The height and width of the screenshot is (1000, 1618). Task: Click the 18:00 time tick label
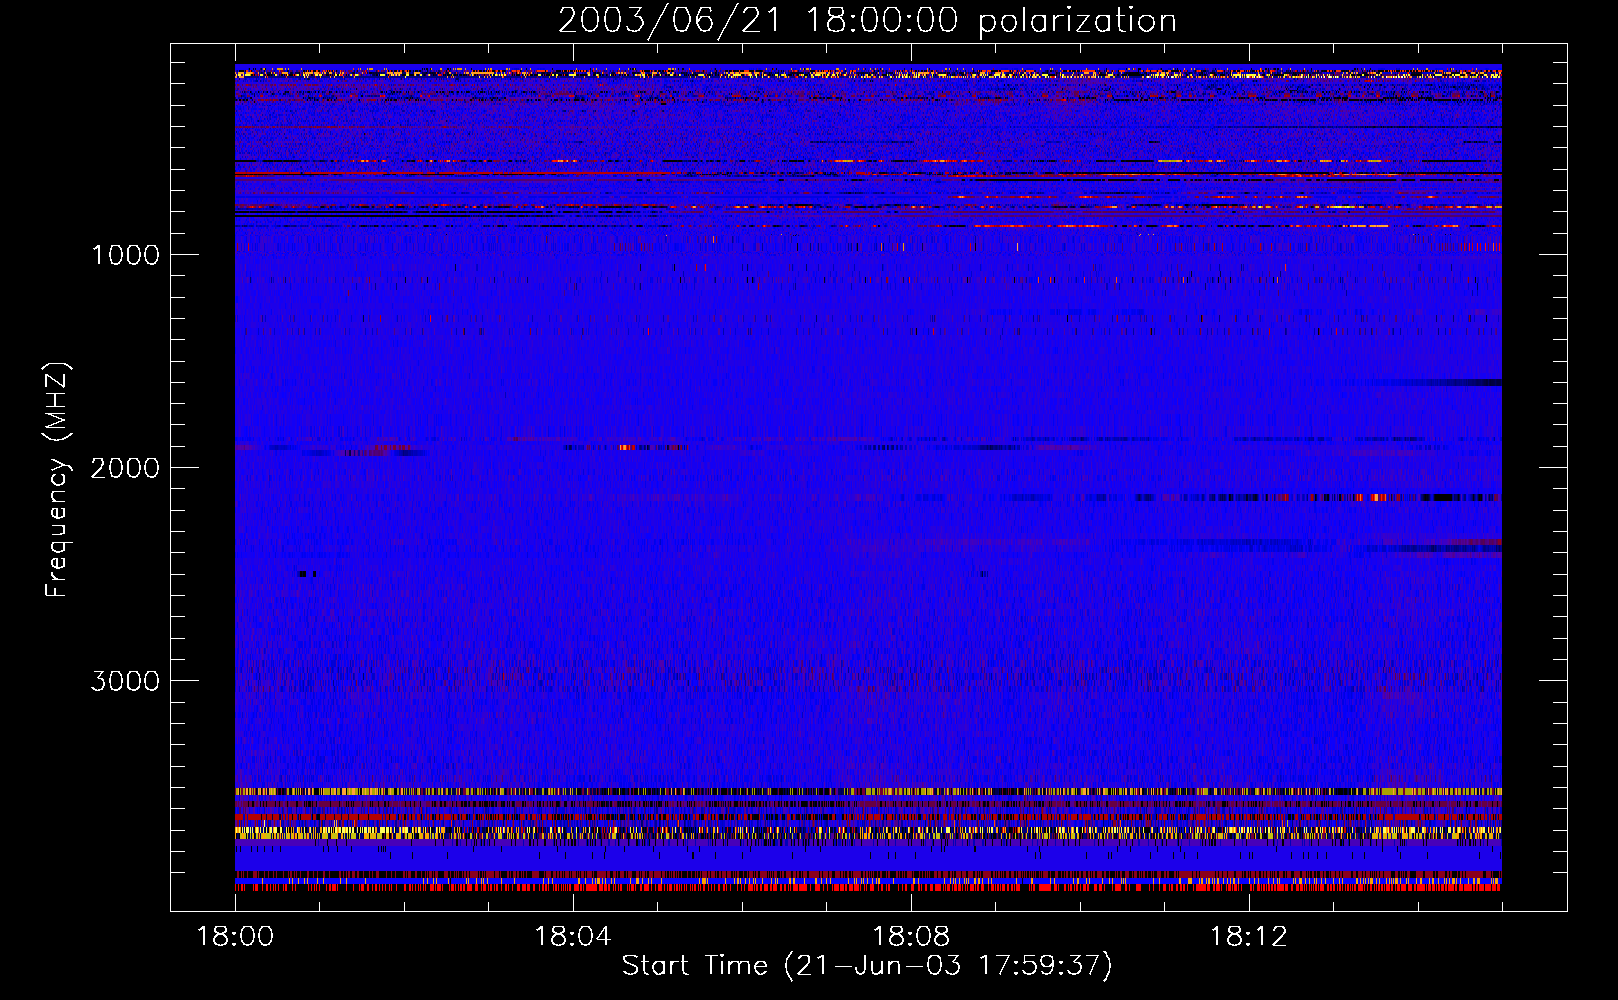[x=235, y=937]
